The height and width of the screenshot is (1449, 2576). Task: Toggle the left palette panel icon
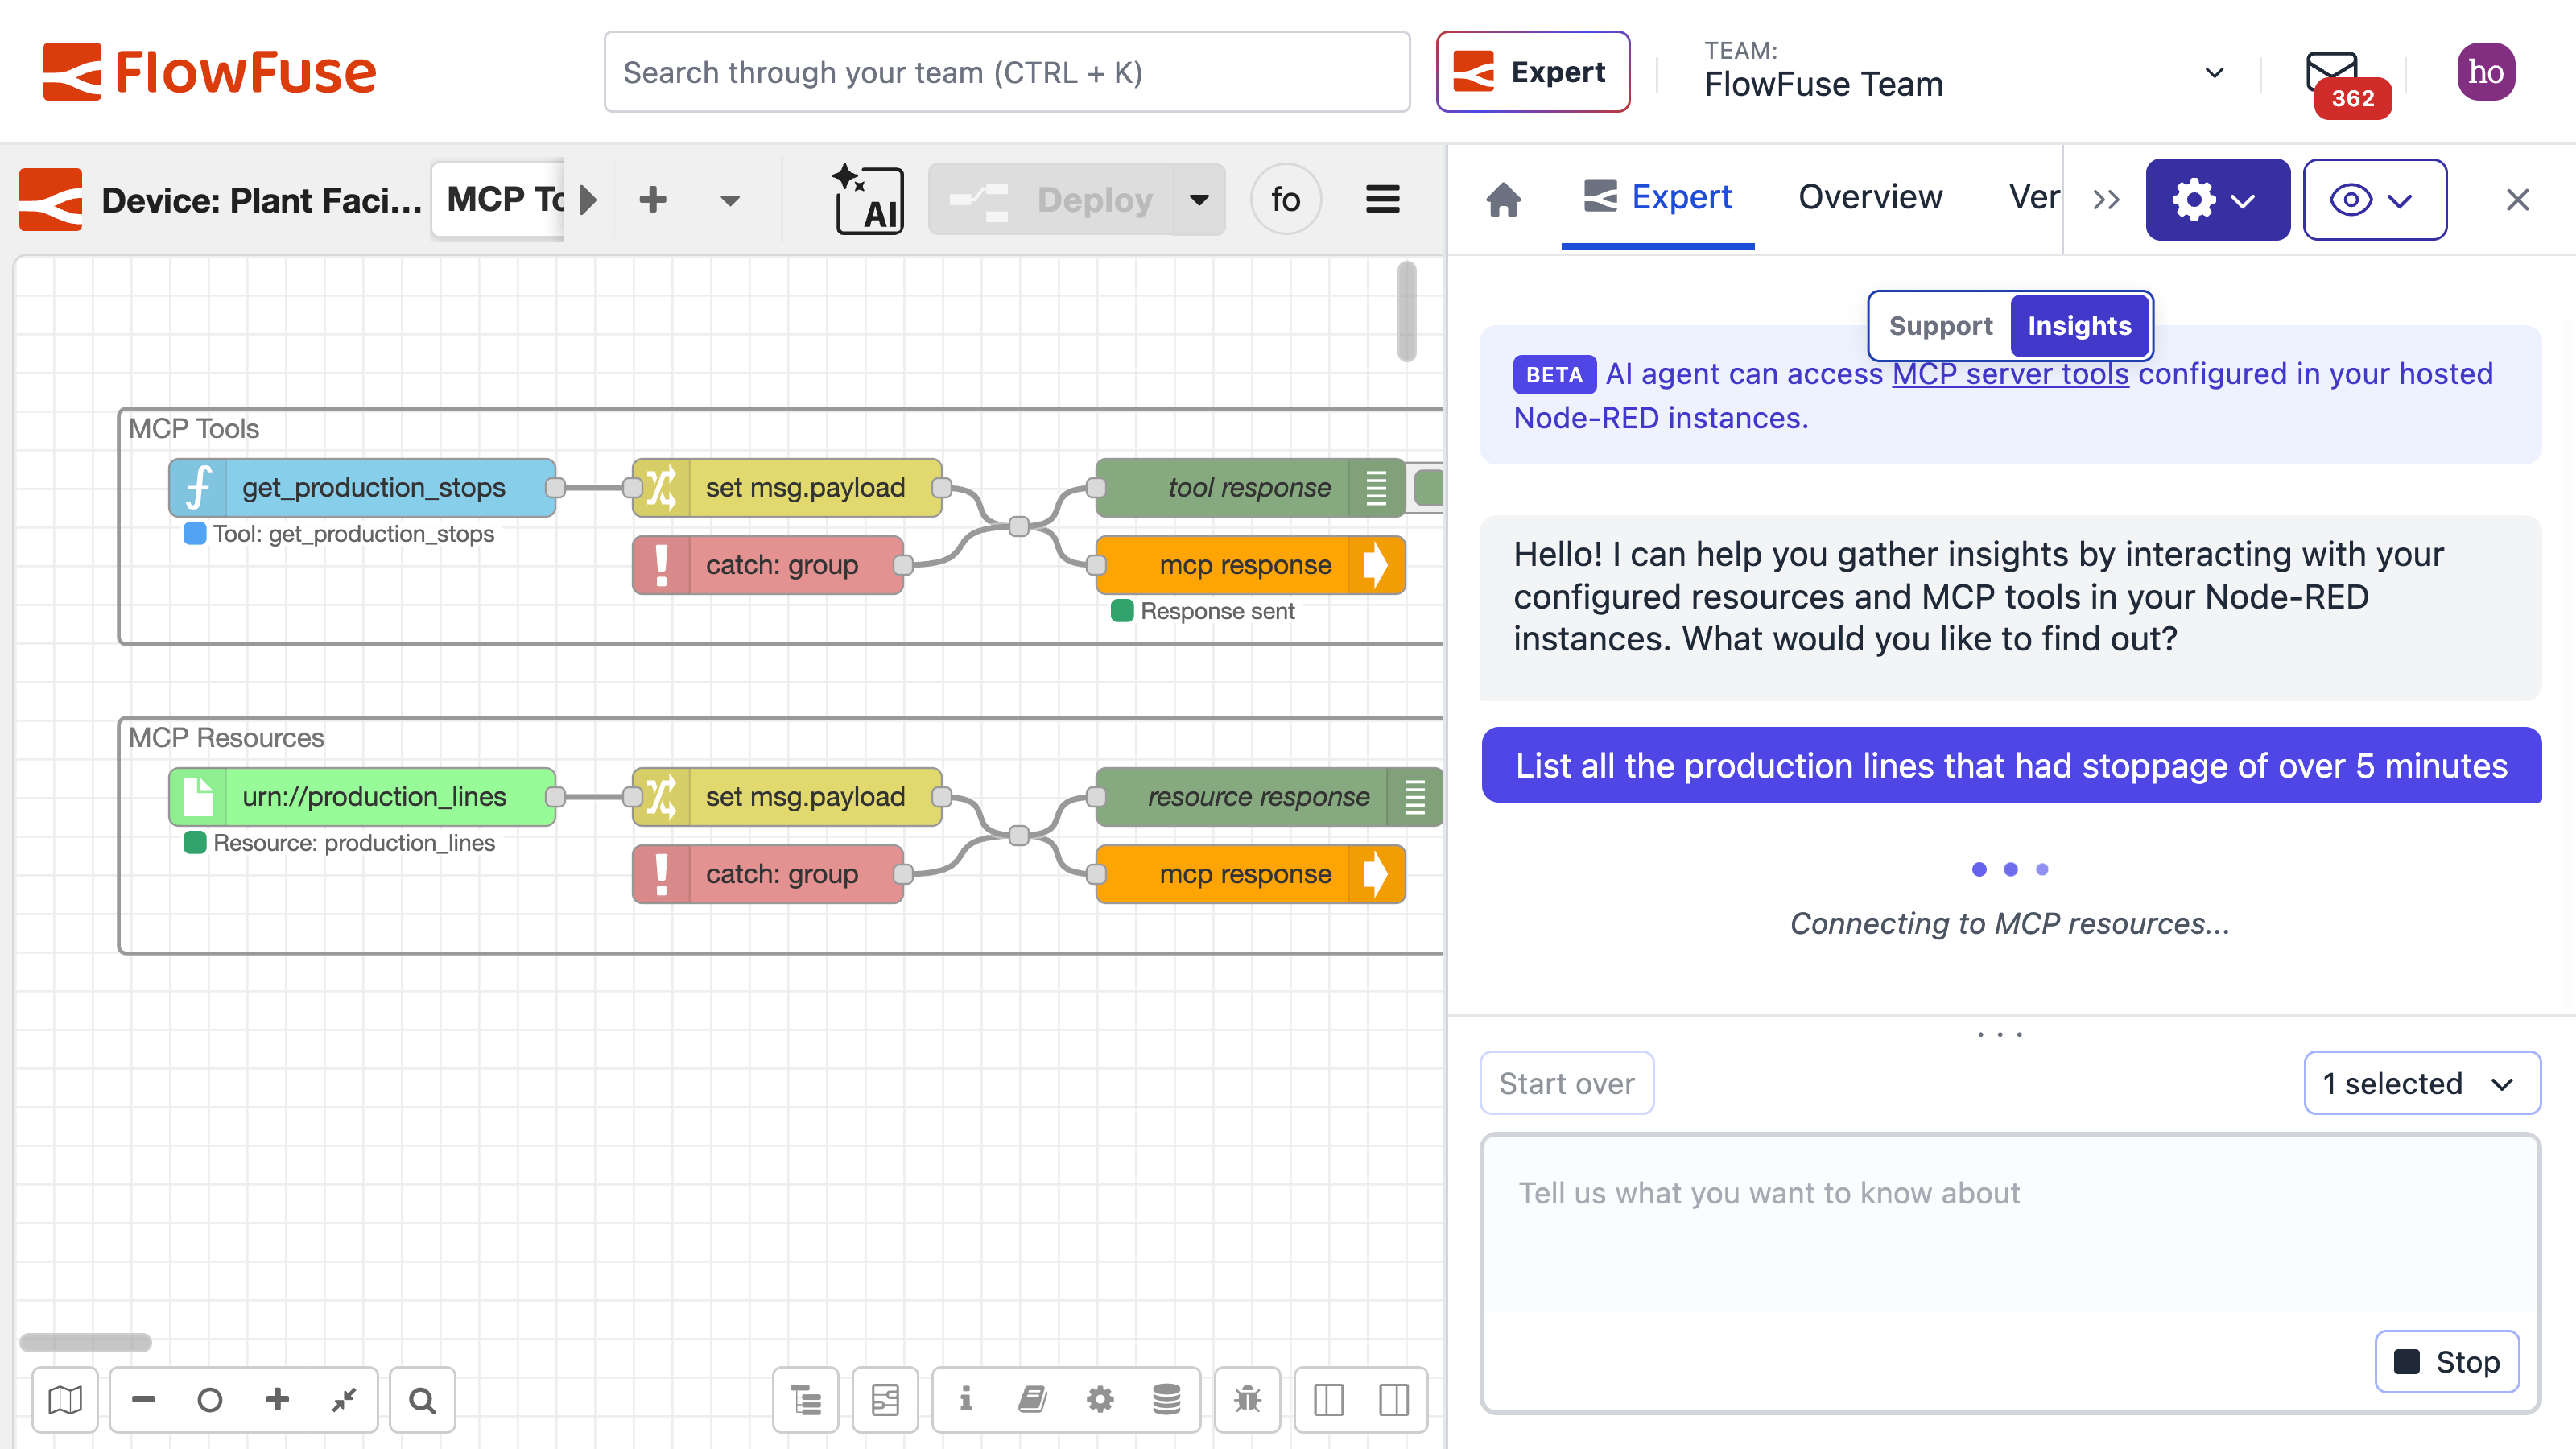pyautogui.click(x=1328, y=1399)
